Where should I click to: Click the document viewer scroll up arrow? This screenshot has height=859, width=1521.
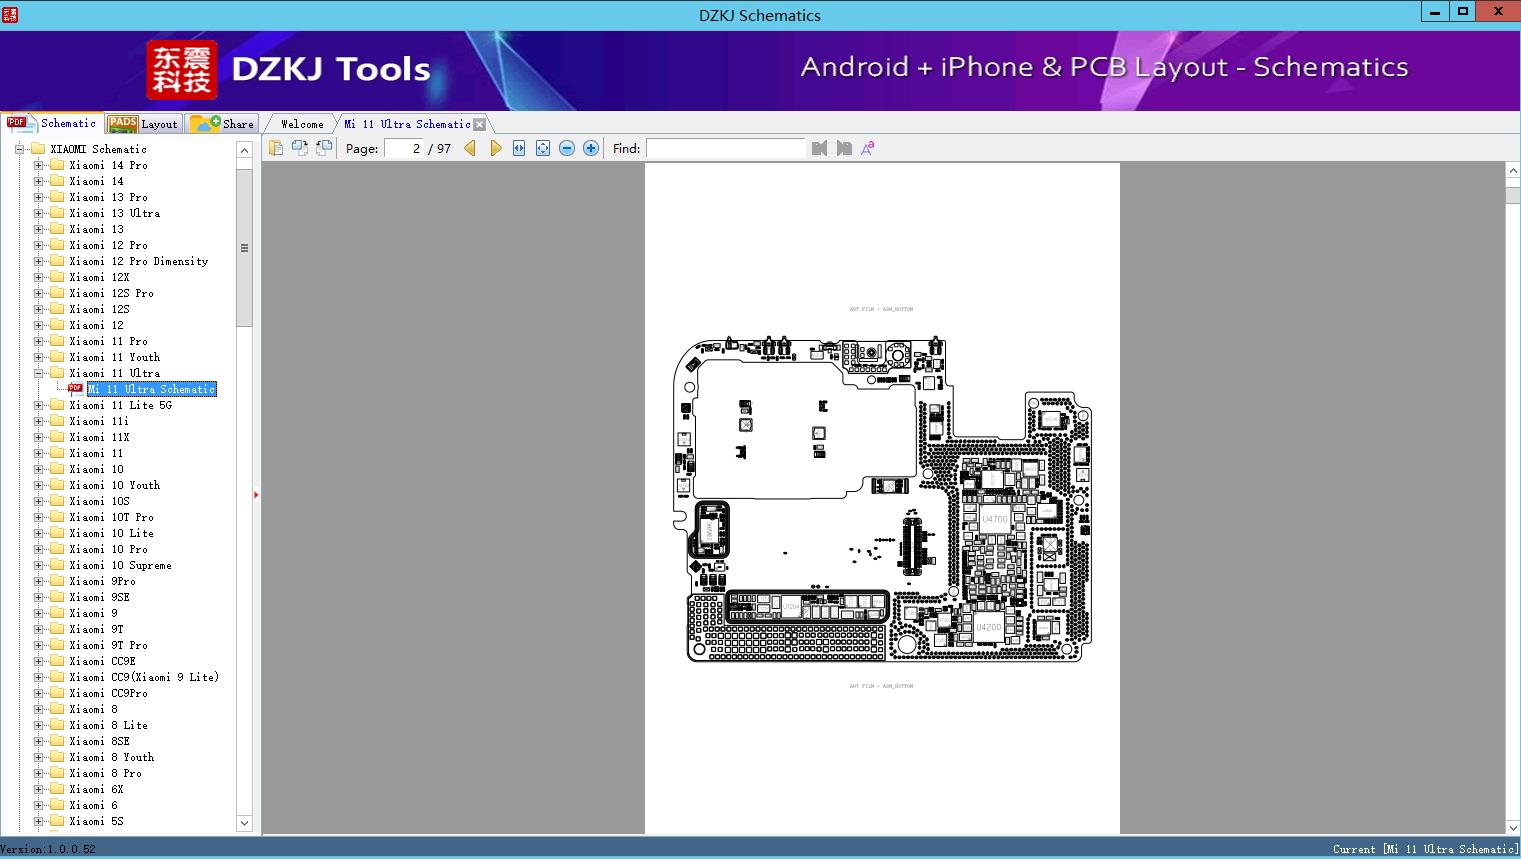coord(1513,171)
